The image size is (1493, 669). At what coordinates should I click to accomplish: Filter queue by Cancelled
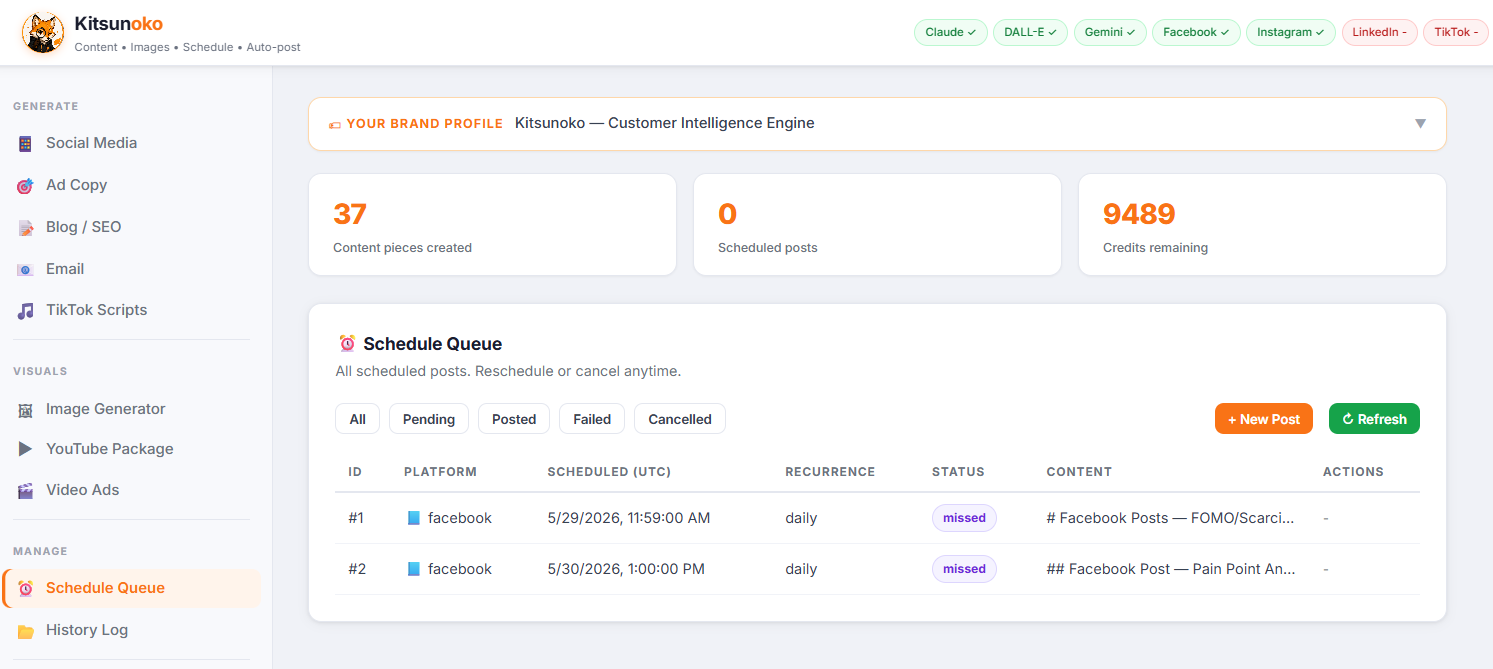680,419
